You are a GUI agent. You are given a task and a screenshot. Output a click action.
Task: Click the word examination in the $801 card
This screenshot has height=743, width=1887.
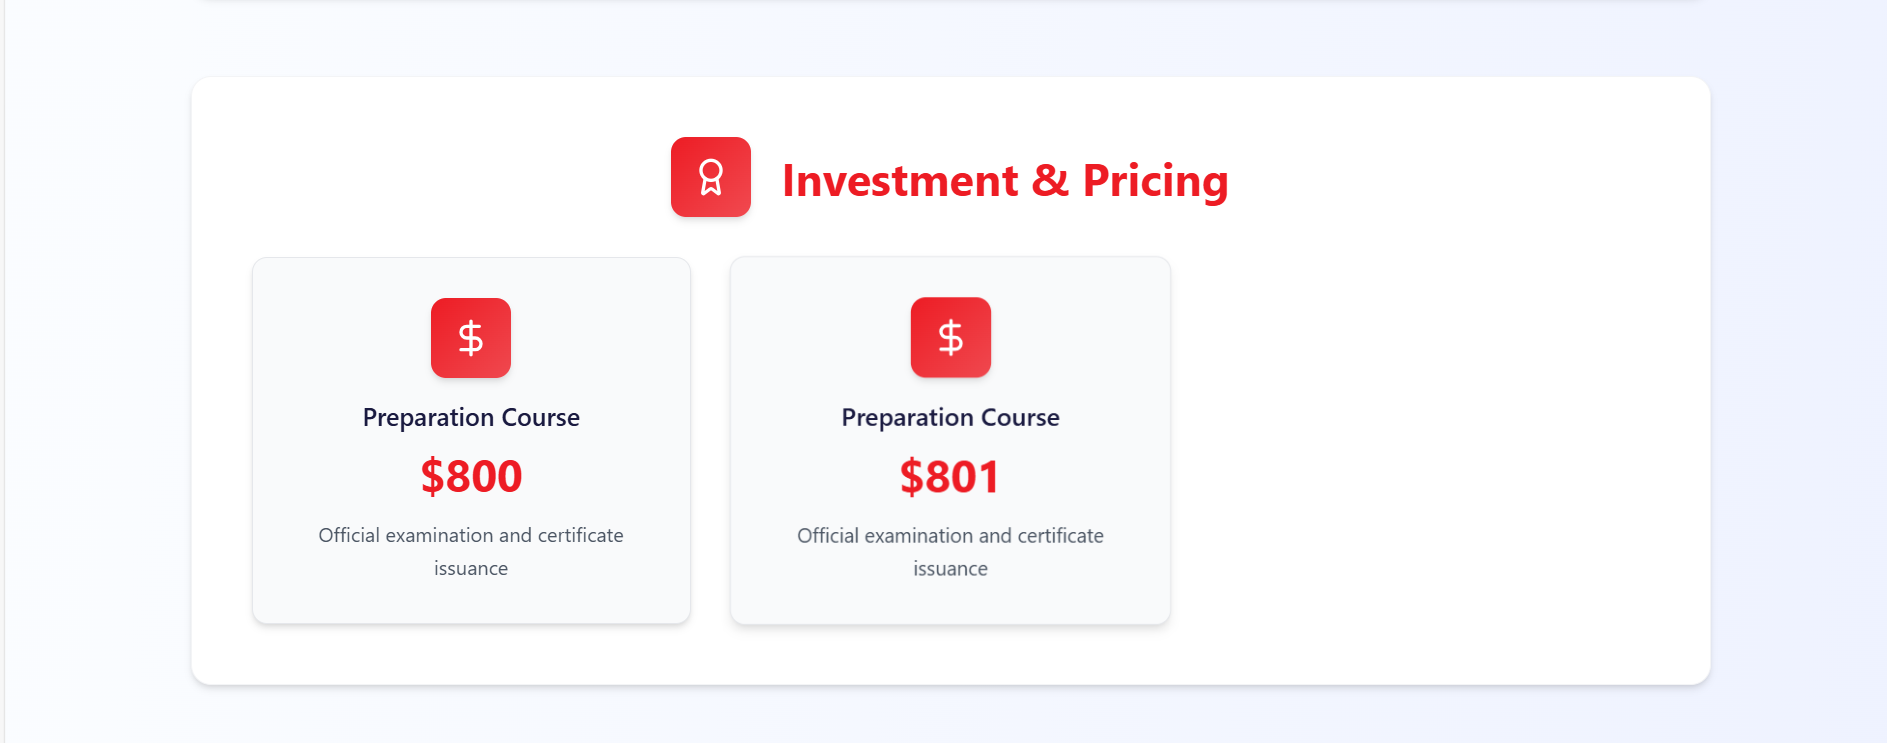tap(918, 536)
